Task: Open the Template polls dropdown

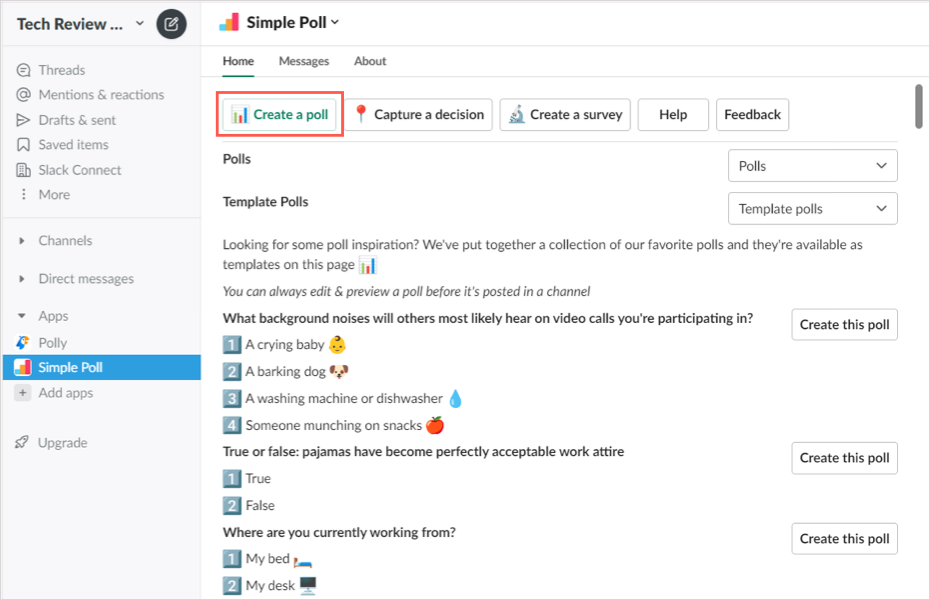Action: coord(812,209)
